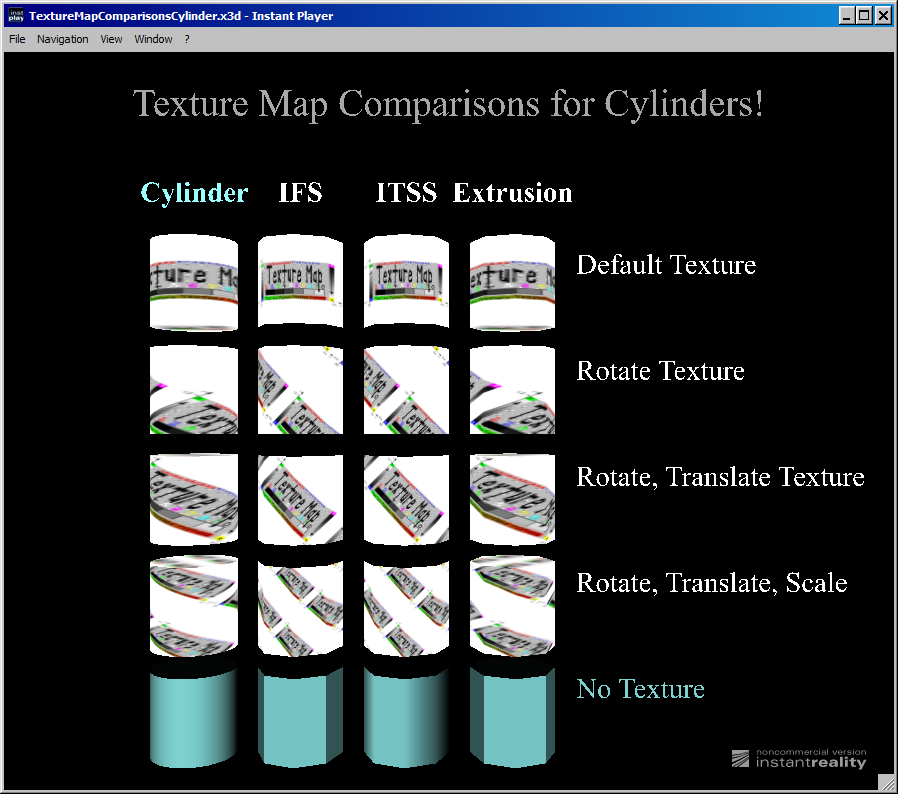Open the Window menu
Screen dimensions: 898x794
pyautogui.click(x=153, y=39)
